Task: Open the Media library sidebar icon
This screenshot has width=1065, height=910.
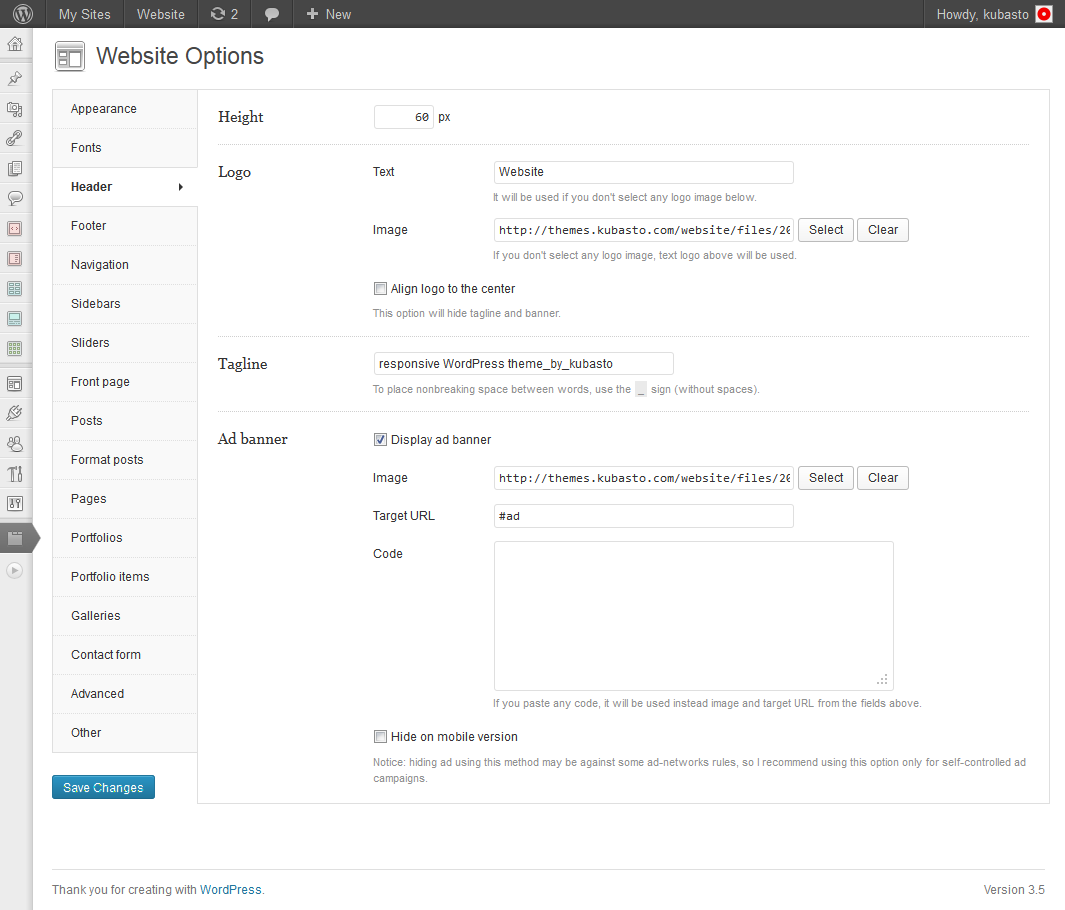Action: (x=15, y=109)
